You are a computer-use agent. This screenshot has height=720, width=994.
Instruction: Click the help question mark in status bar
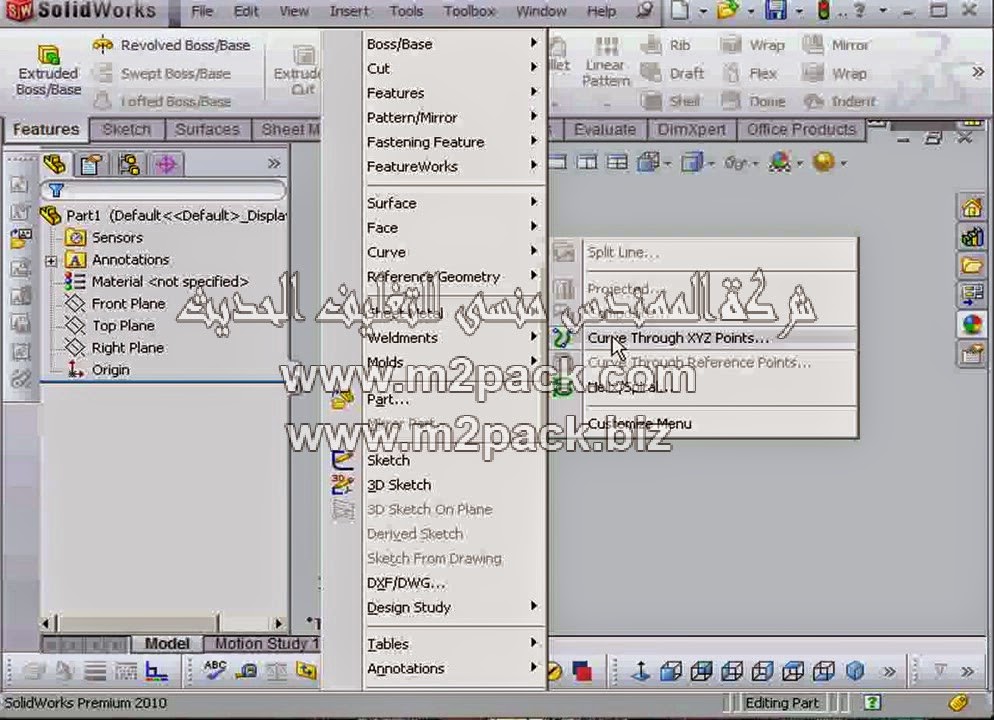tap(872, 702)
